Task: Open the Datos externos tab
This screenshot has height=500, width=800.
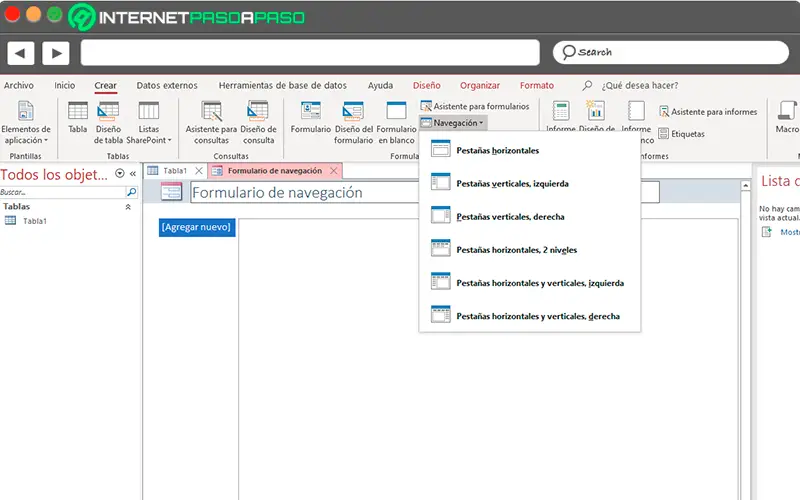Action: coord(167,85)
